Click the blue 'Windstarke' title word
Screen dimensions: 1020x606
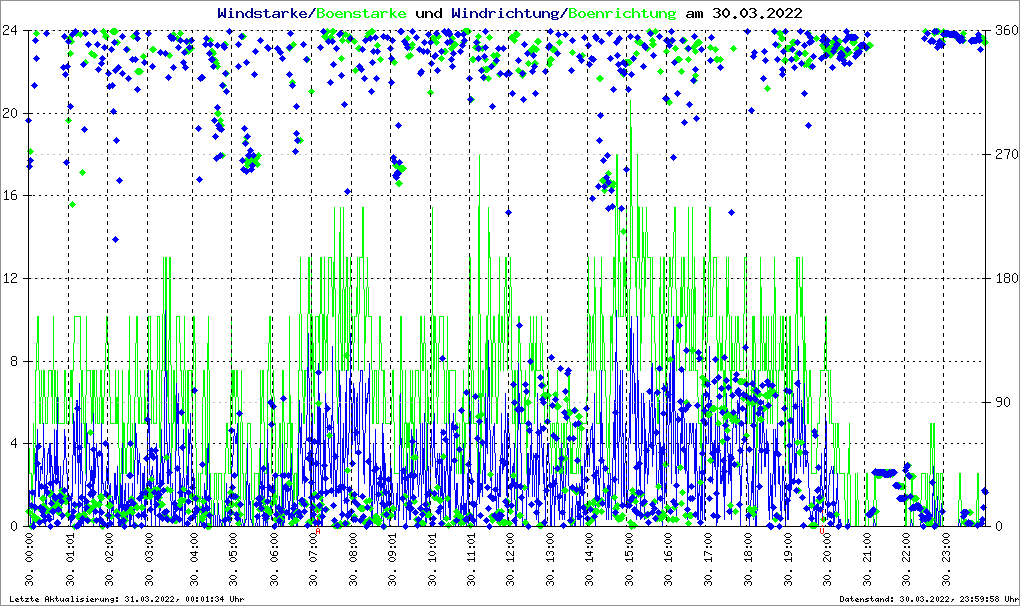264,13
